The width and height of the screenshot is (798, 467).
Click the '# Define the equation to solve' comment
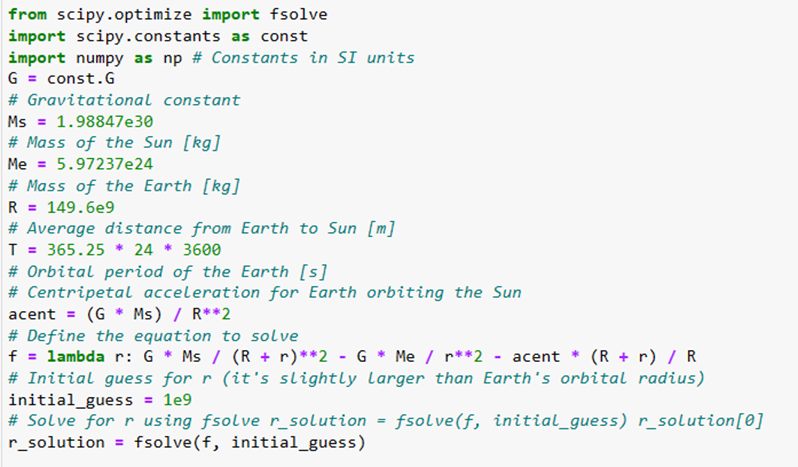click(152, 335)
